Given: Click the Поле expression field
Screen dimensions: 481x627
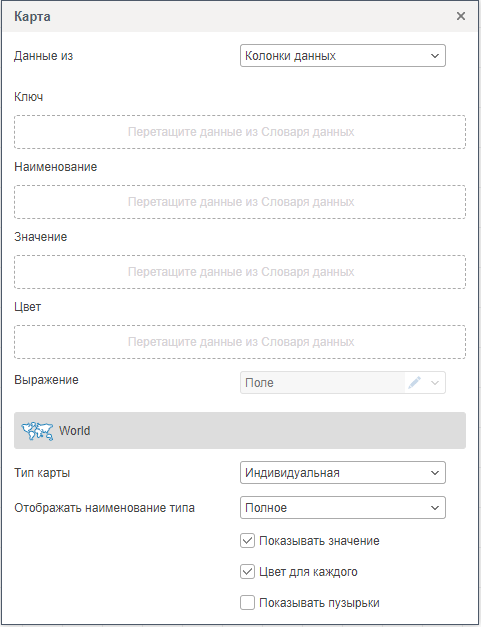Looking at the screenshot, I should pos(323,383).
